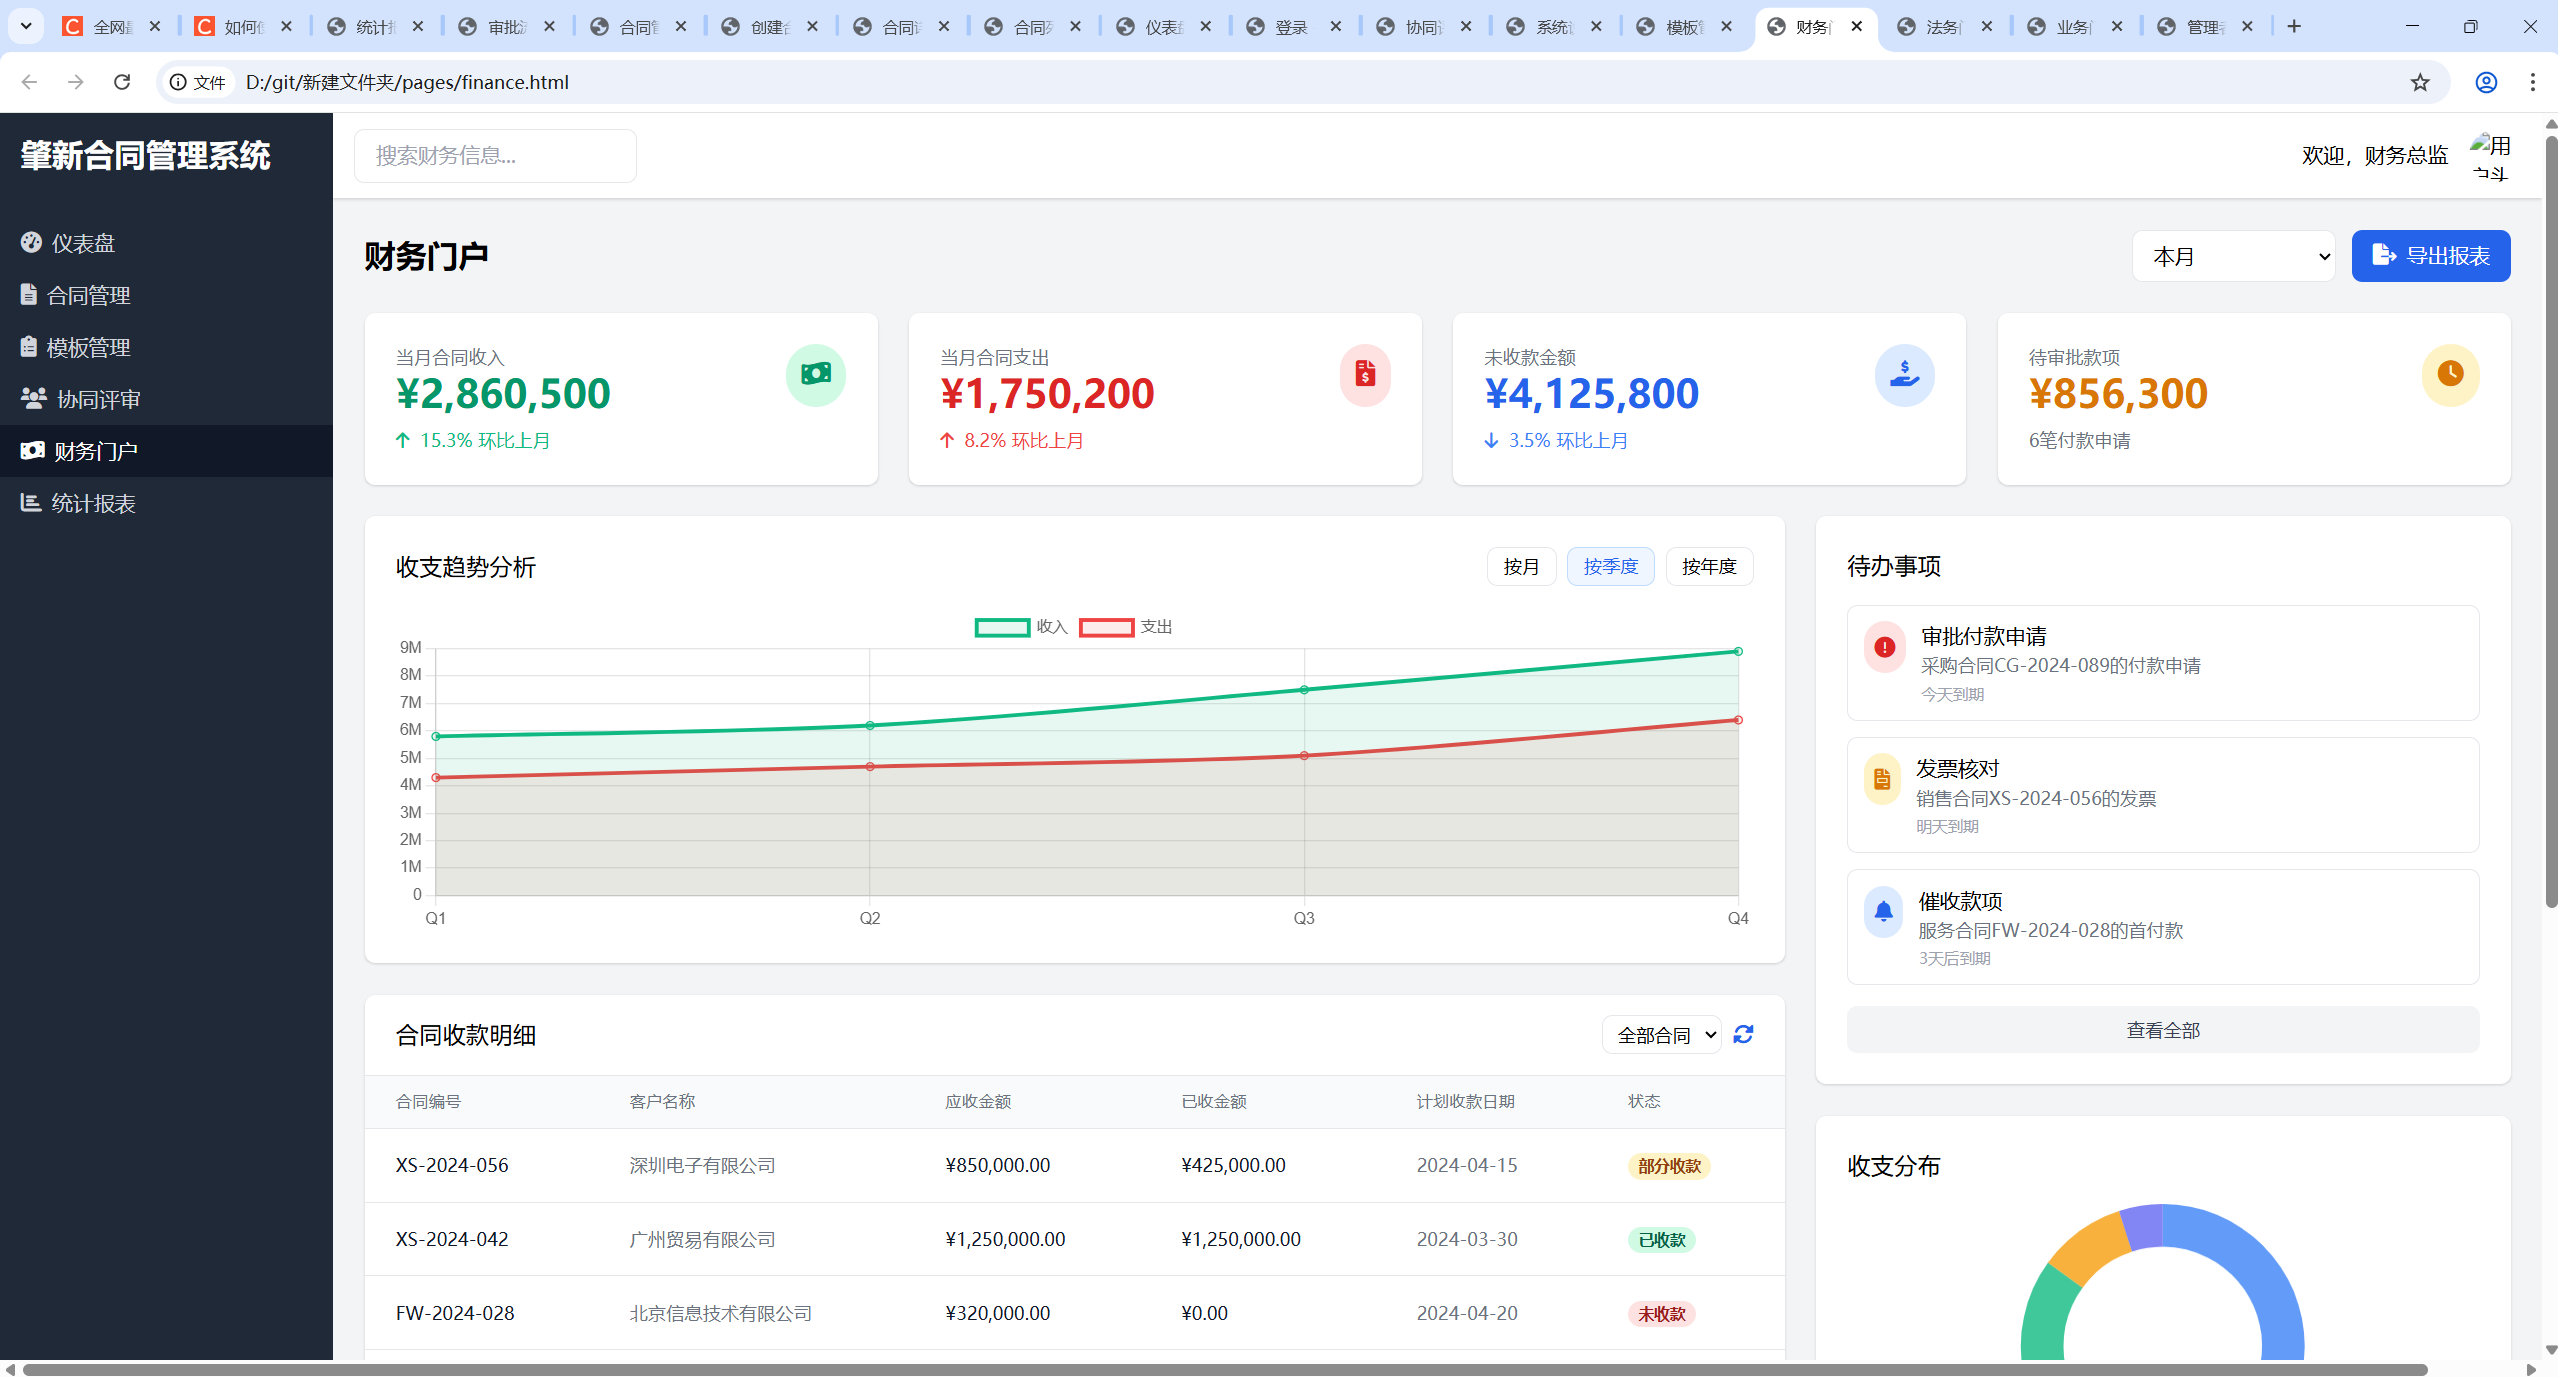Switch the trend chart to 按年度
The width and height of the screenshot is (2558, 1377).
pos(1708,566)
